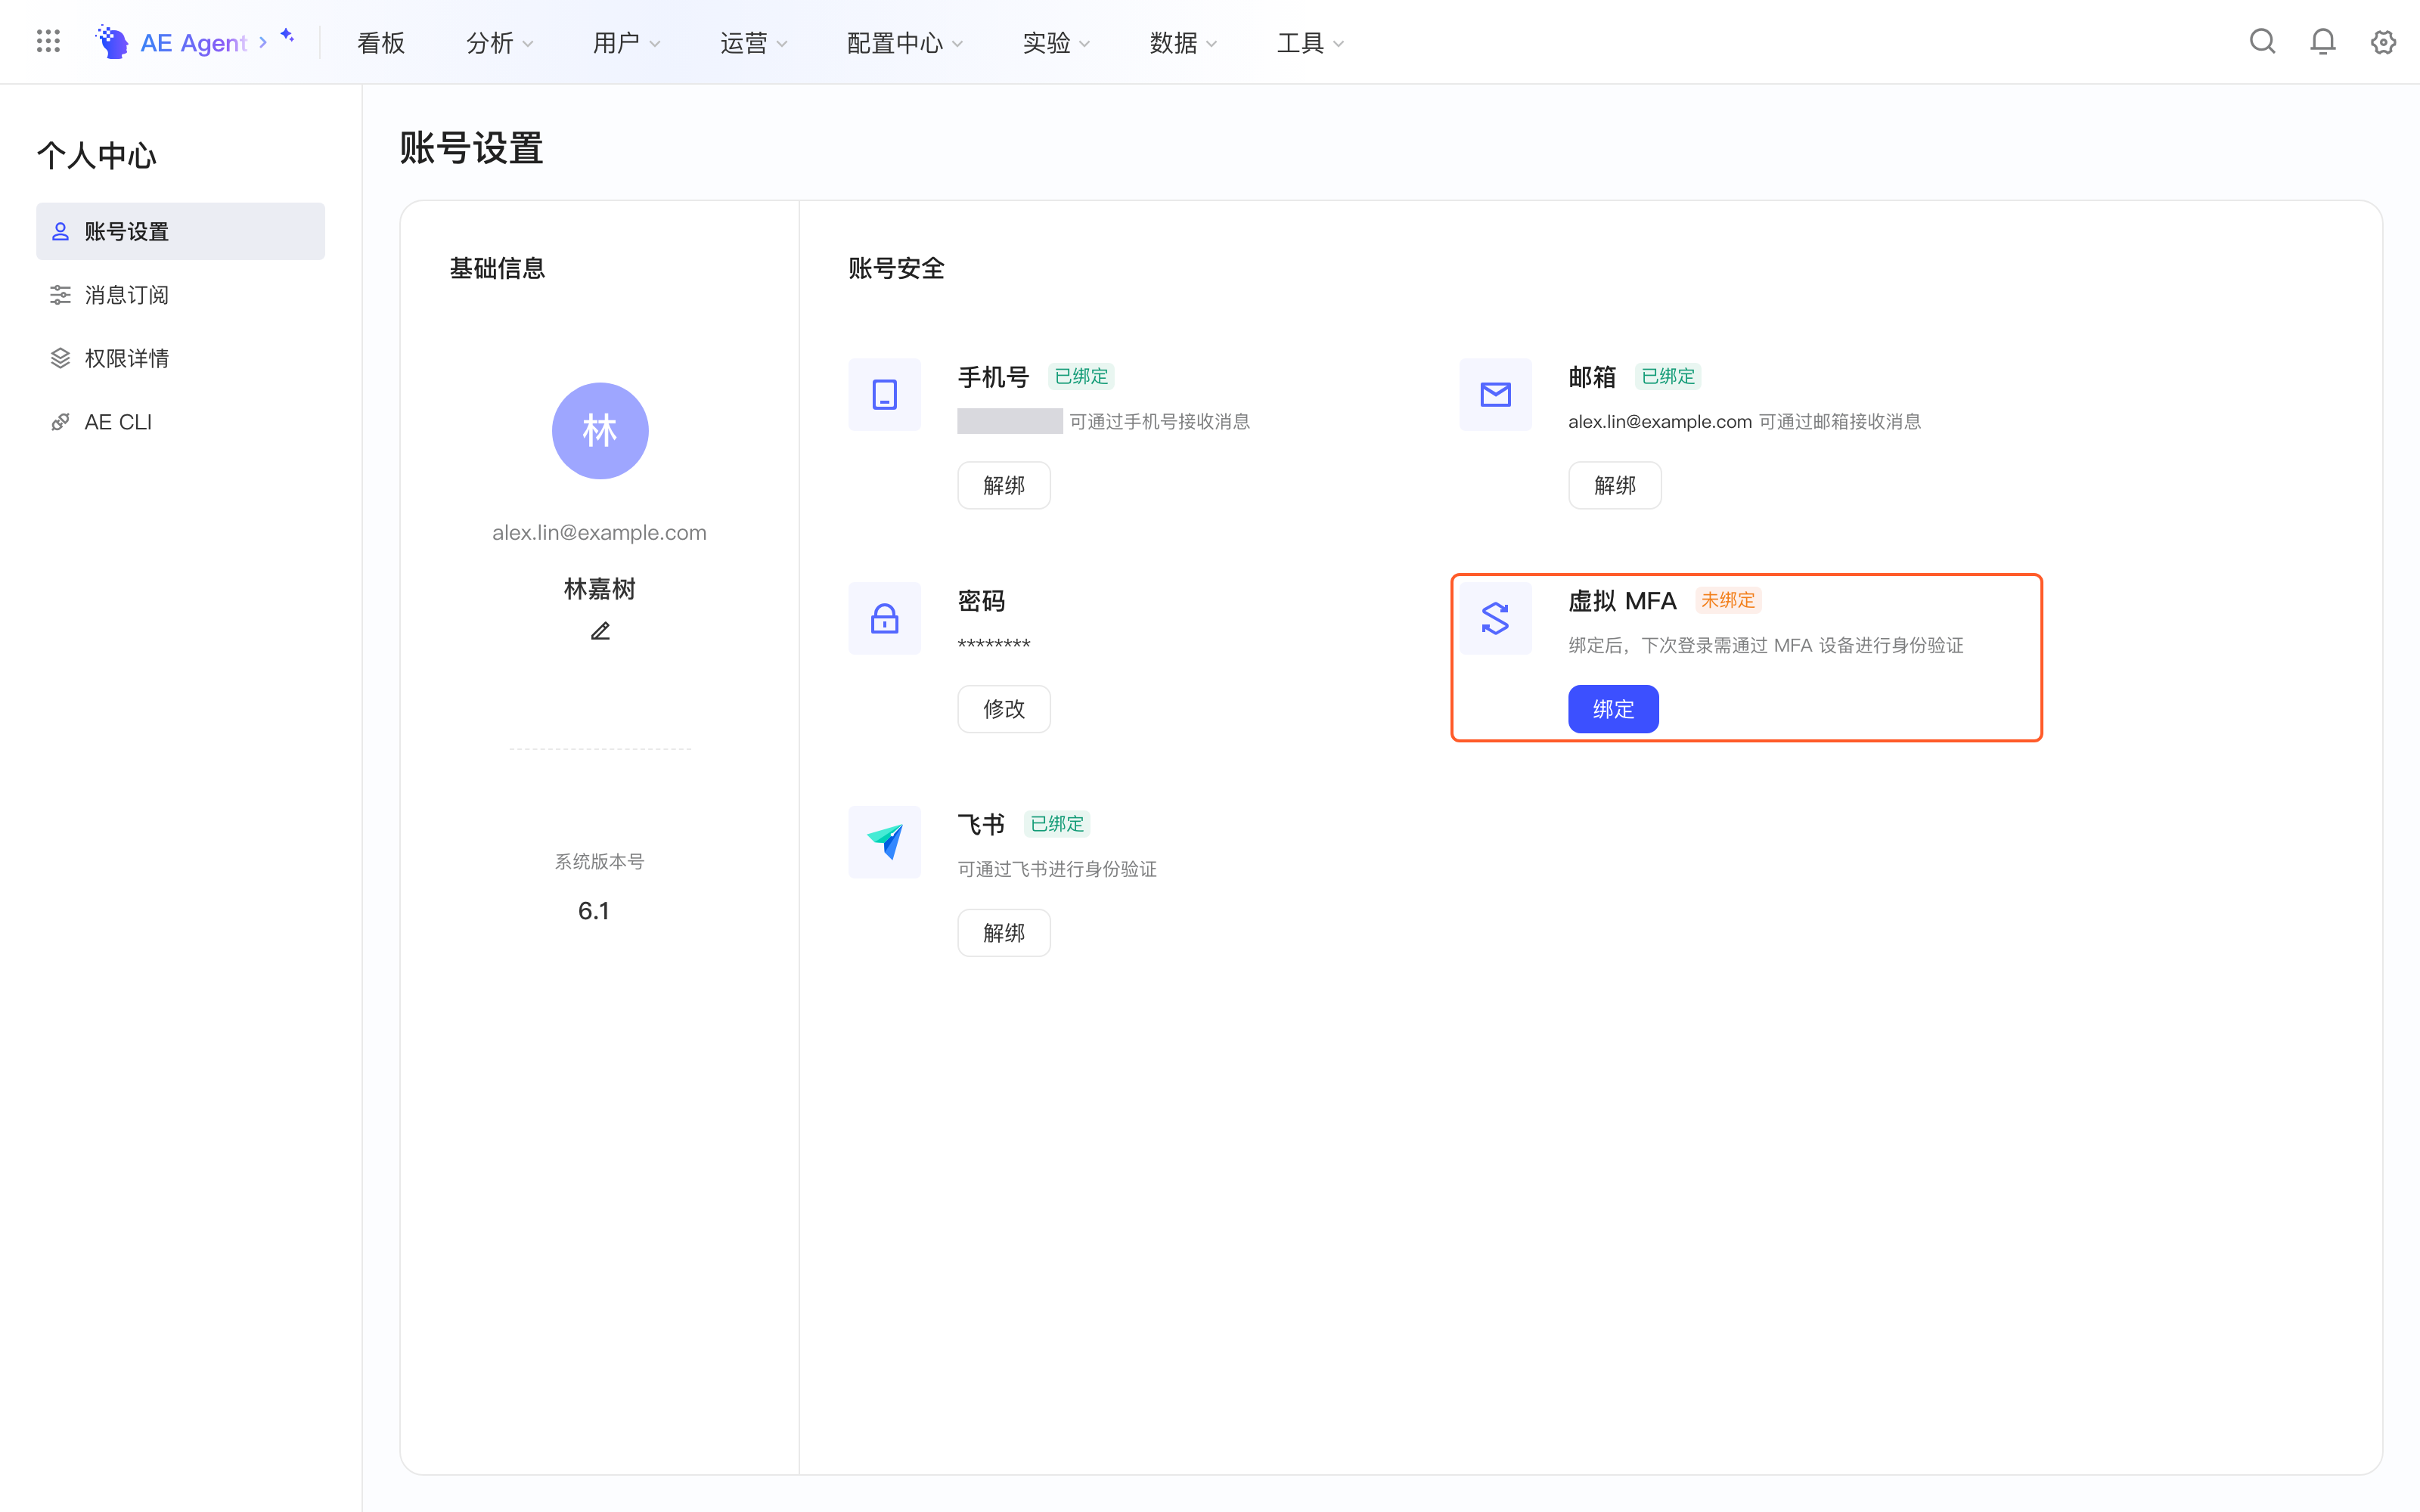Expand the 用户 dropdown menu
The image size is (2420, 1512).
(627, 43)
